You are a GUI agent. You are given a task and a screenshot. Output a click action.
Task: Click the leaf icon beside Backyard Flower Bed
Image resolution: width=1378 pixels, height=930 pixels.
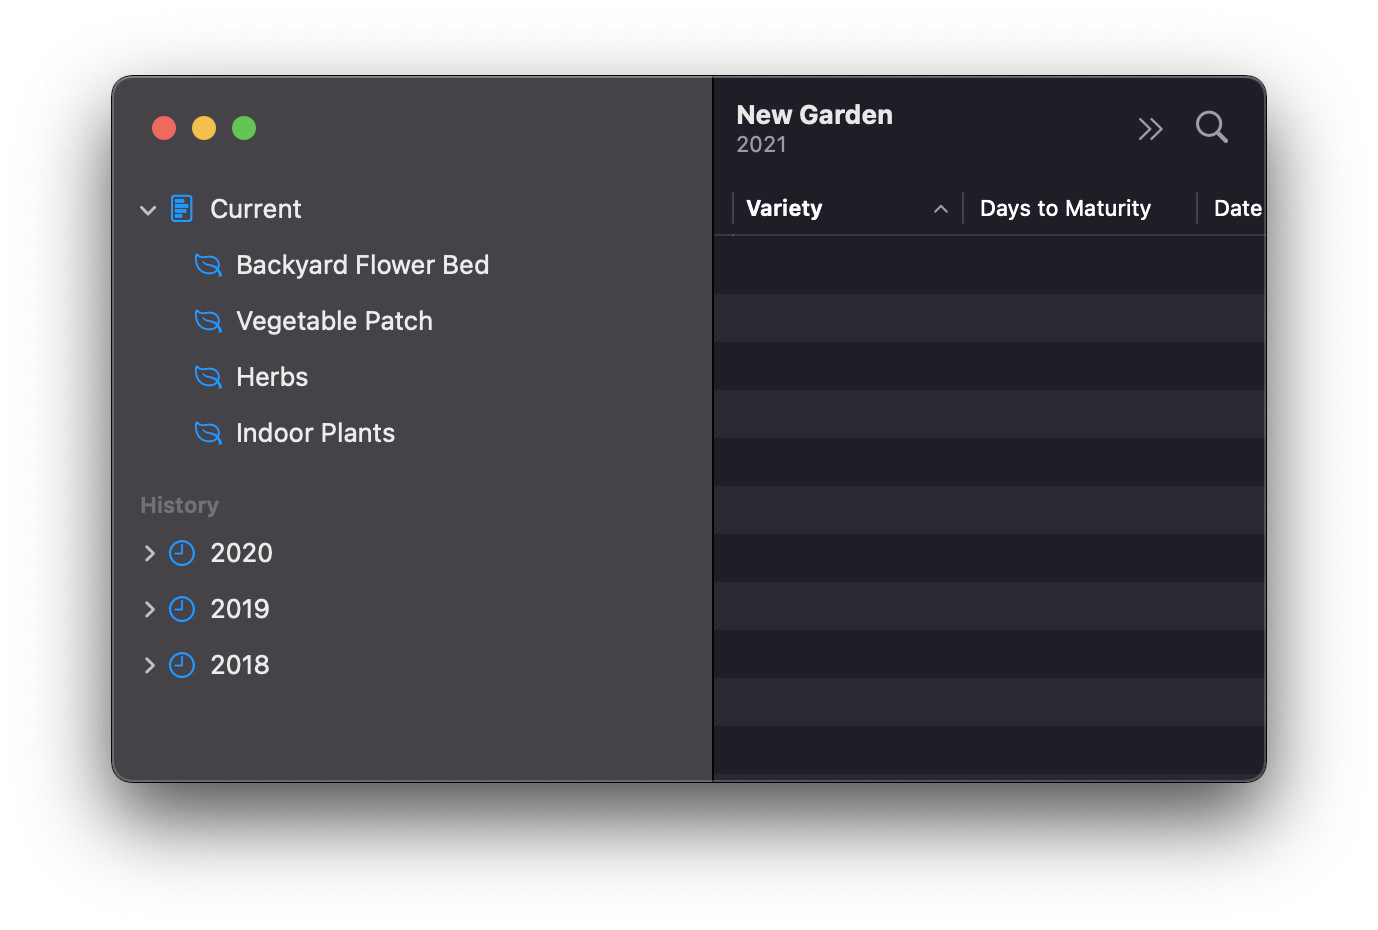(x=208, y=265)
